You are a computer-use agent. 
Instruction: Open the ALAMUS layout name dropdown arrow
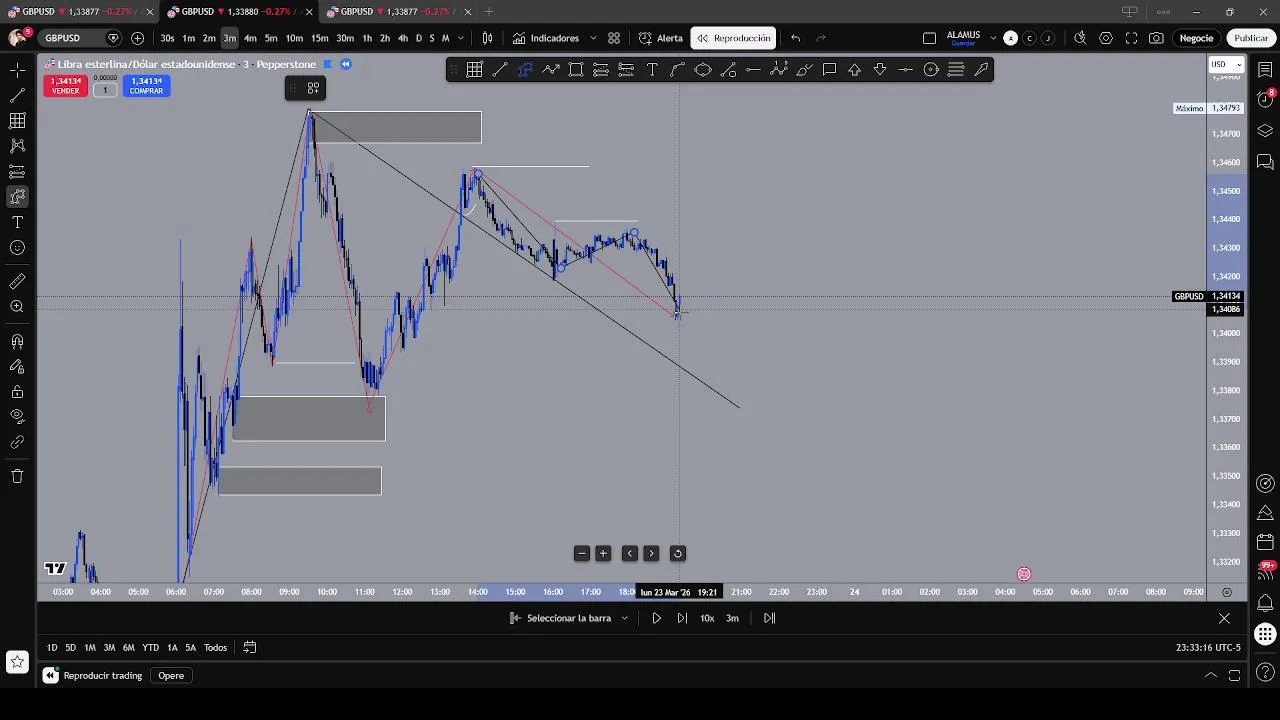993,38
